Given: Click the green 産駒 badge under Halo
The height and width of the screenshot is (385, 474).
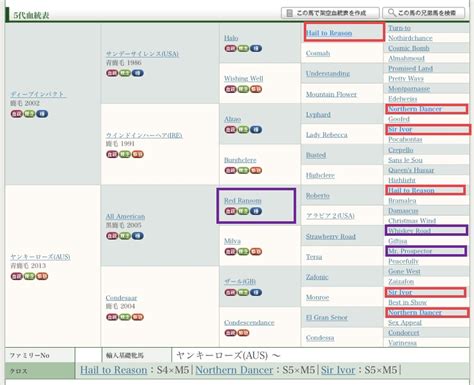Looking at the screenshot, I should pyautogui.click(x=243, y=49).
